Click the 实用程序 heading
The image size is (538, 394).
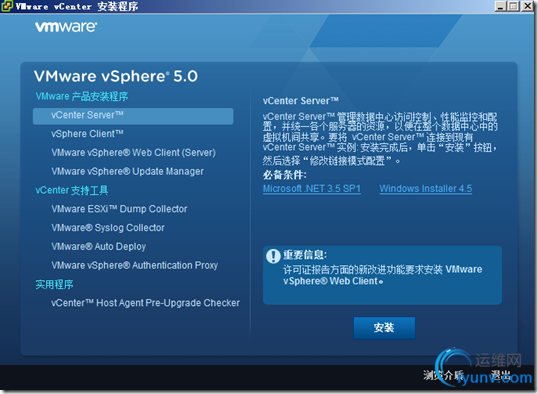click(x=54, y=285)
